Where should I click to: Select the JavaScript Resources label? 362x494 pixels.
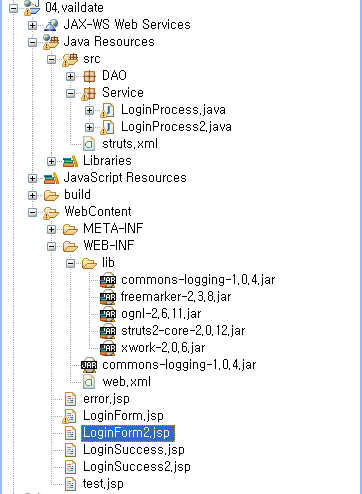[x=125, y=178]
